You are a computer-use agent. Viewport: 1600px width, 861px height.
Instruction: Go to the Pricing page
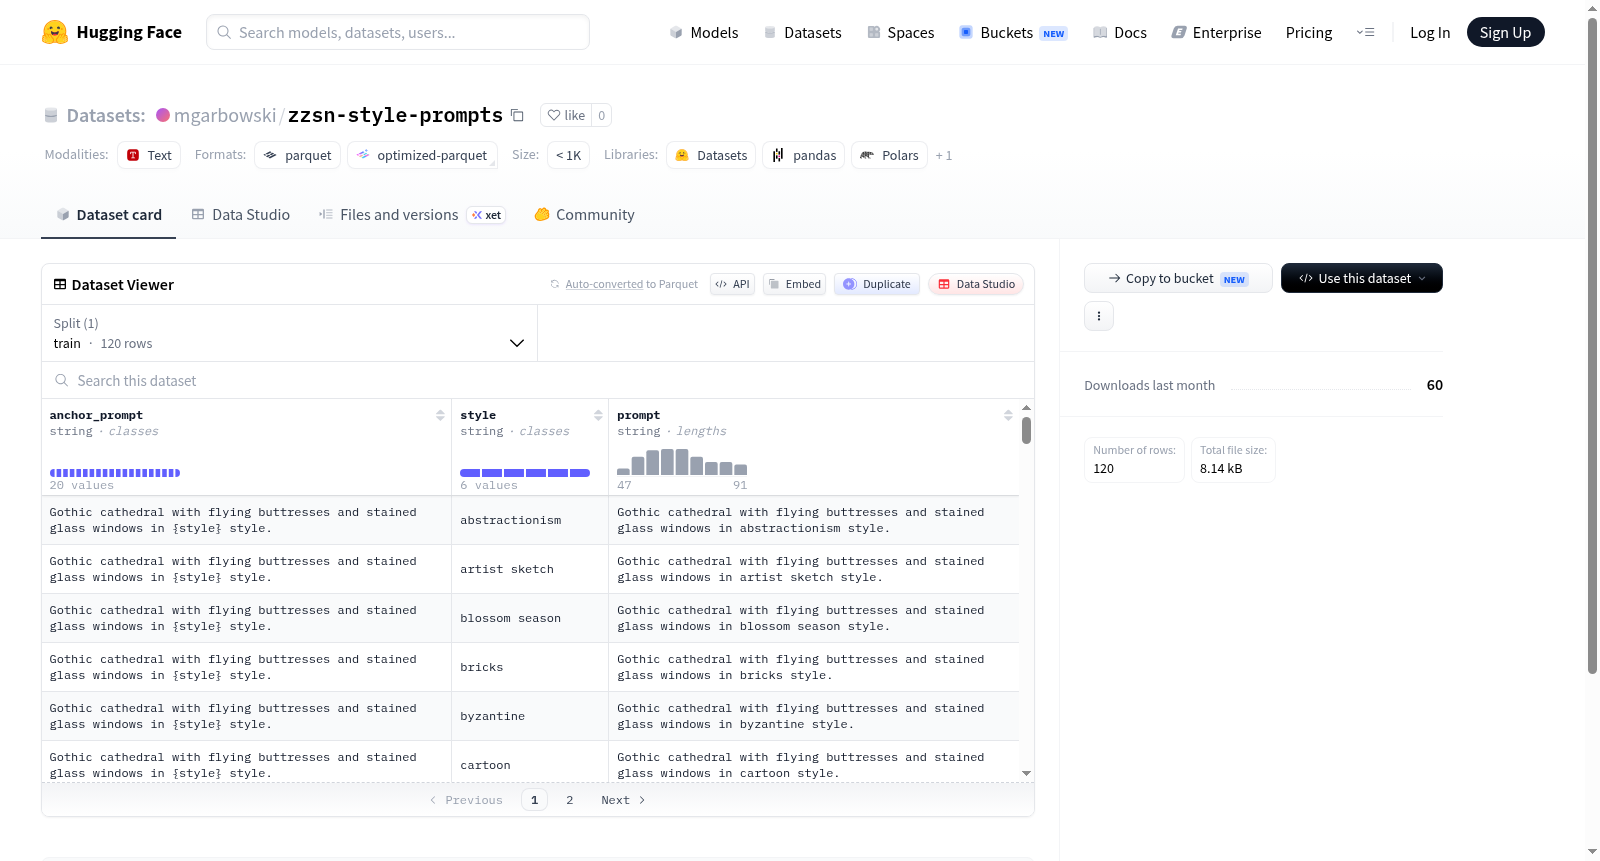tap(1309, 32)
